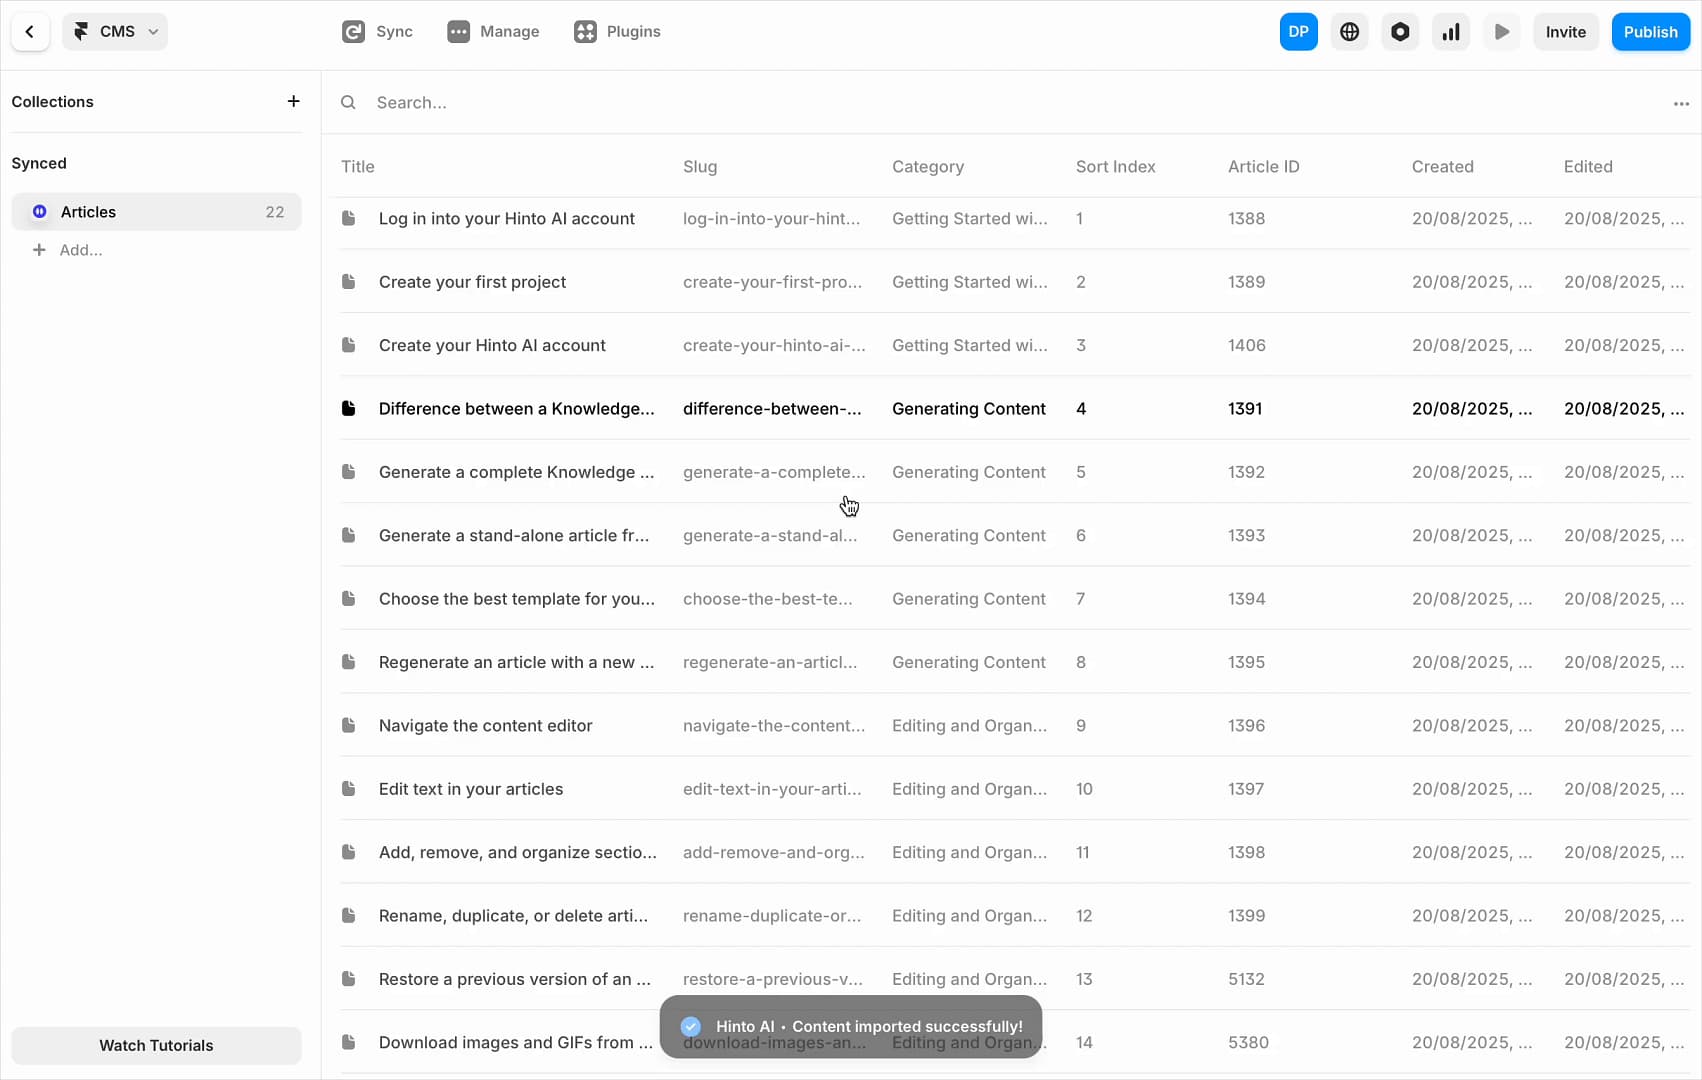Screen dimensions: 1702x1080
Task: Open the Sync tab
Action: tap(377, 32)
